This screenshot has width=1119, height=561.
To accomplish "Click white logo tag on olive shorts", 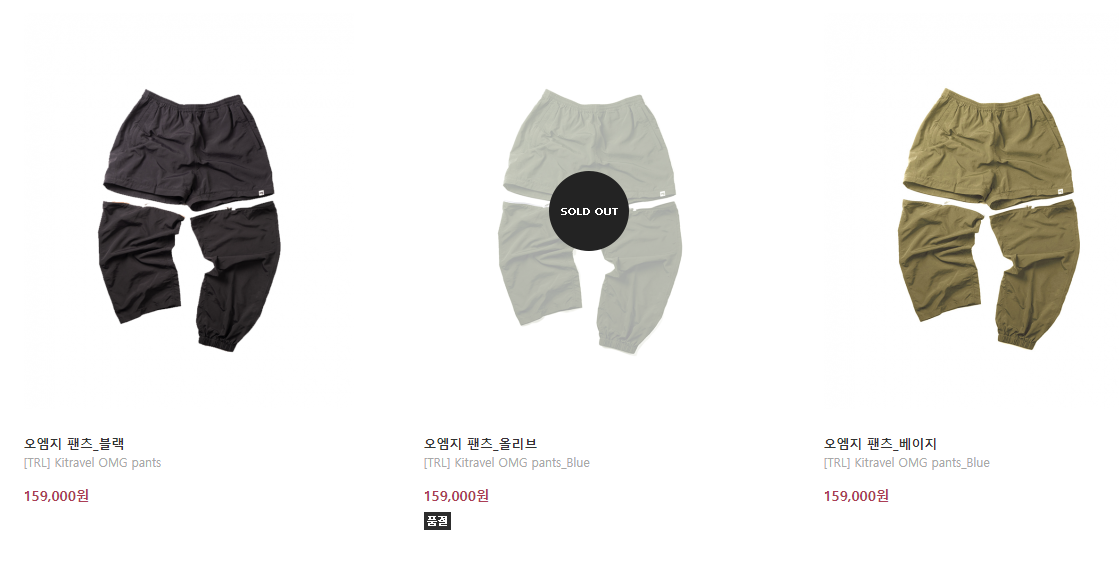I will [662, 191].
